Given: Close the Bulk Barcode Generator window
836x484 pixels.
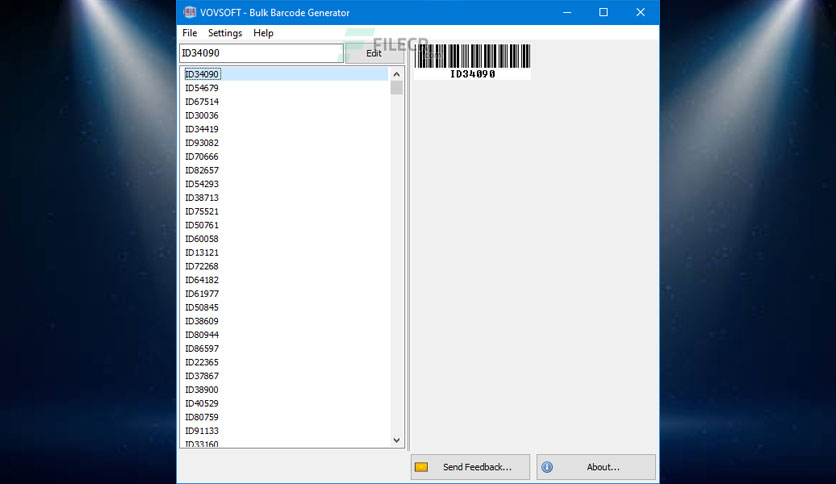Looking at the screenshot, I should 640,12.
